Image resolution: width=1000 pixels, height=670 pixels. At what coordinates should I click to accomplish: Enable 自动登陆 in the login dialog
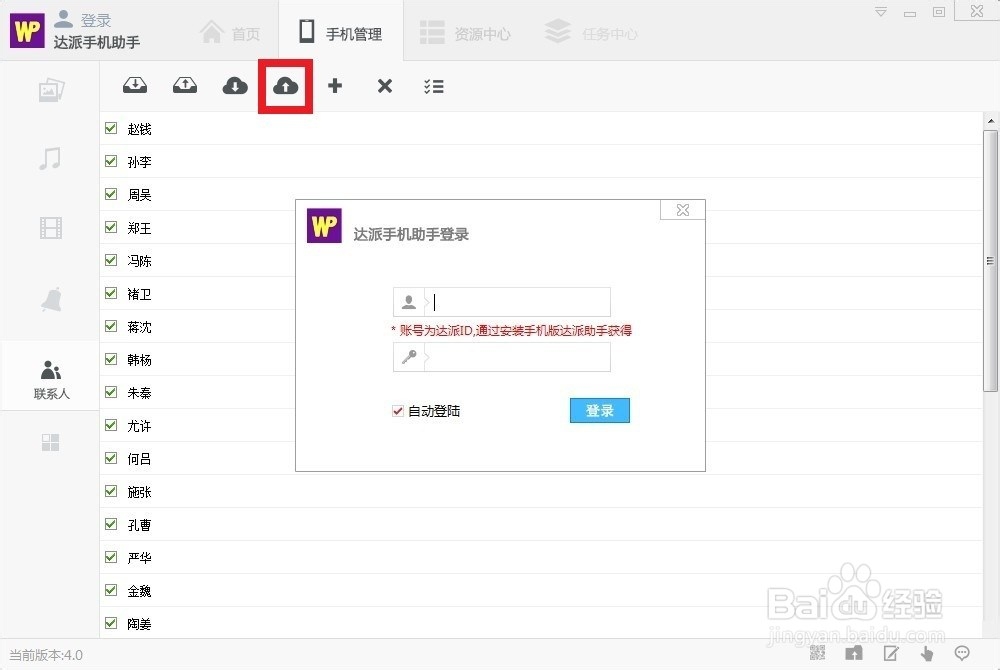coord(397,410)
